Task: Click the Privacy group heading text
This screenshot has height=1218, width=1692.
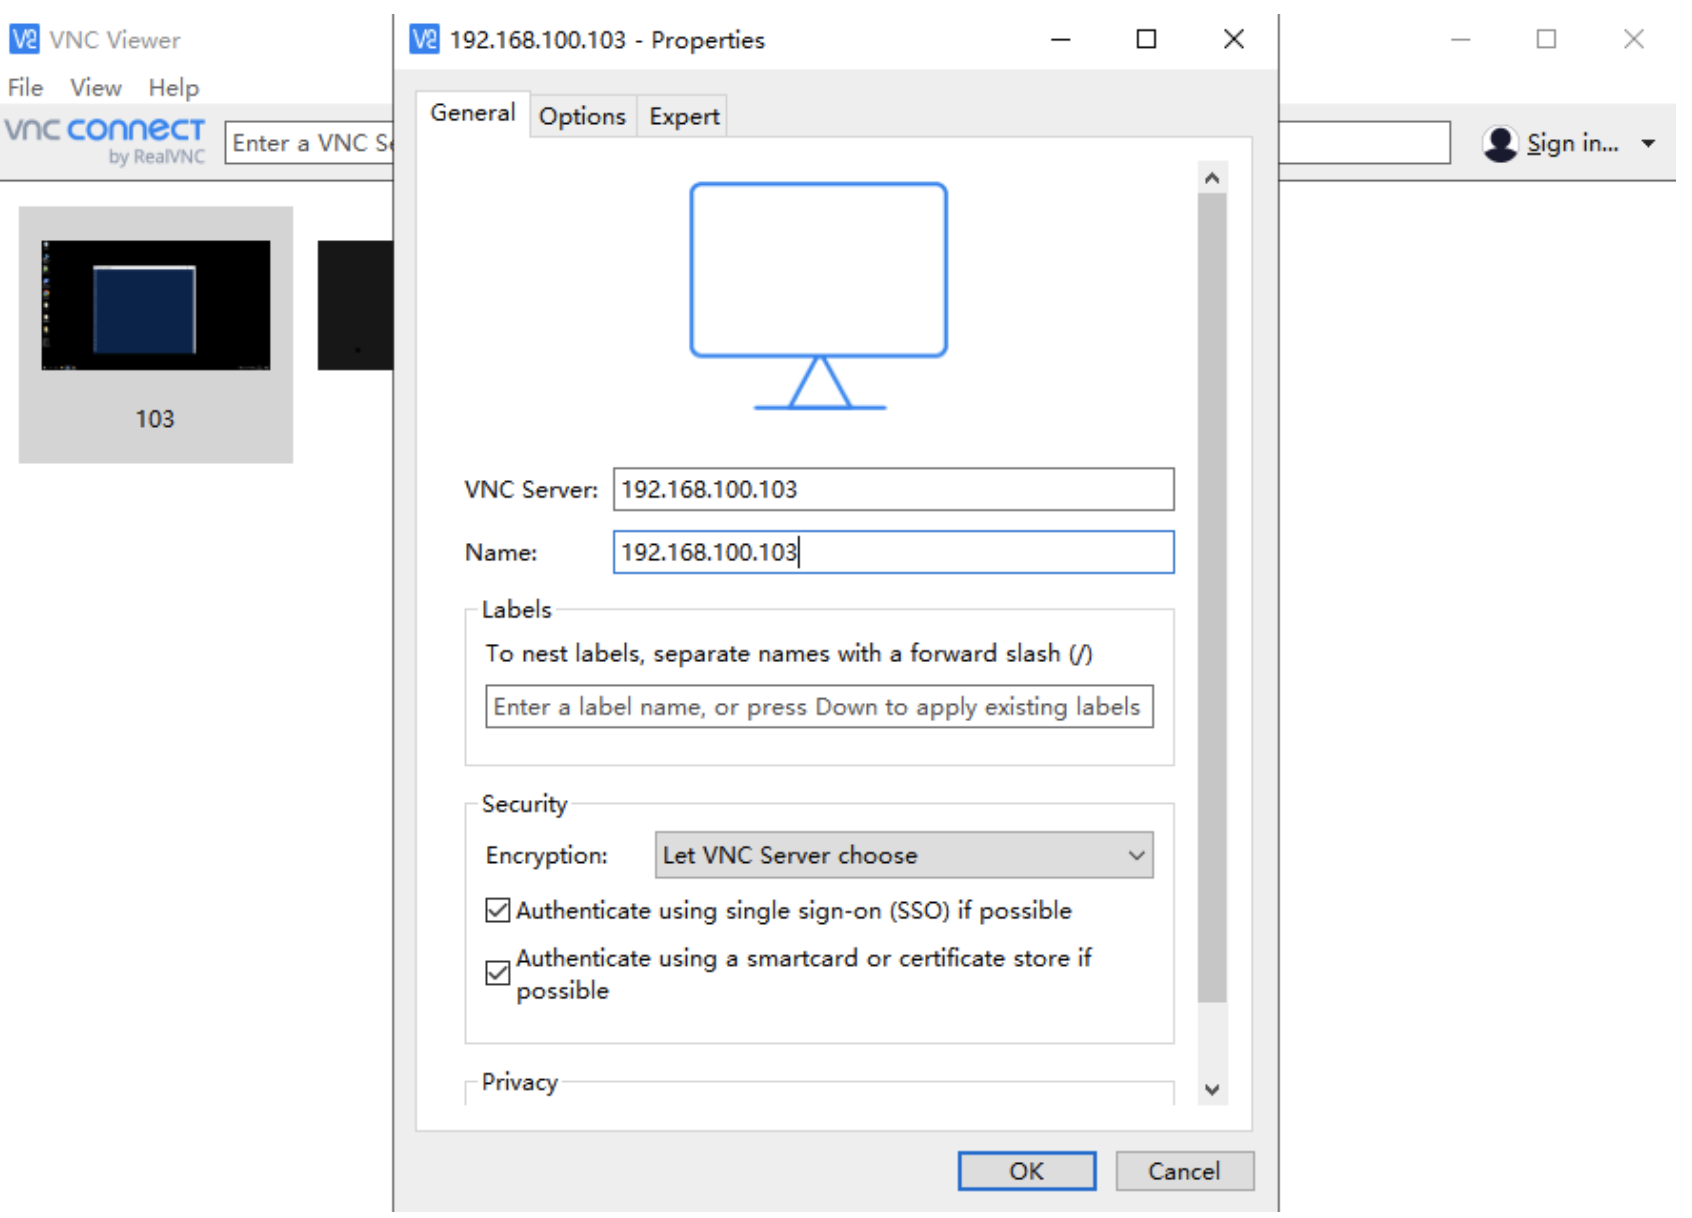Action: coord(519,1082)
